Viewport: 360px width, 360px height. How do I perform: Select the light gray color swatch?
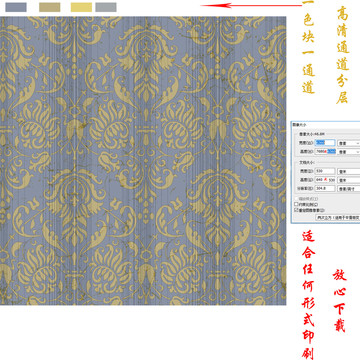pyautogui.click(x=106, y=7)
